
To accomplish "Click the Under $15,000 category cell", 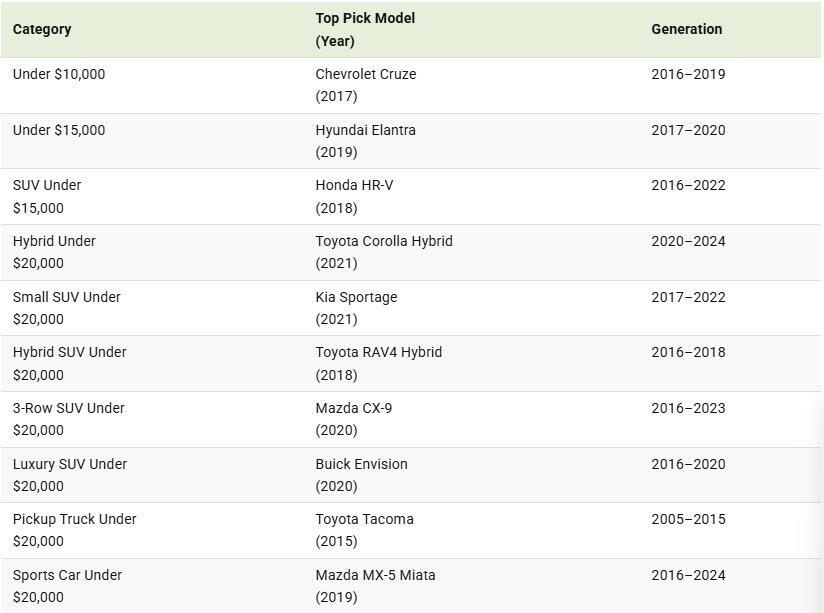I will click(x=59, y=130).
